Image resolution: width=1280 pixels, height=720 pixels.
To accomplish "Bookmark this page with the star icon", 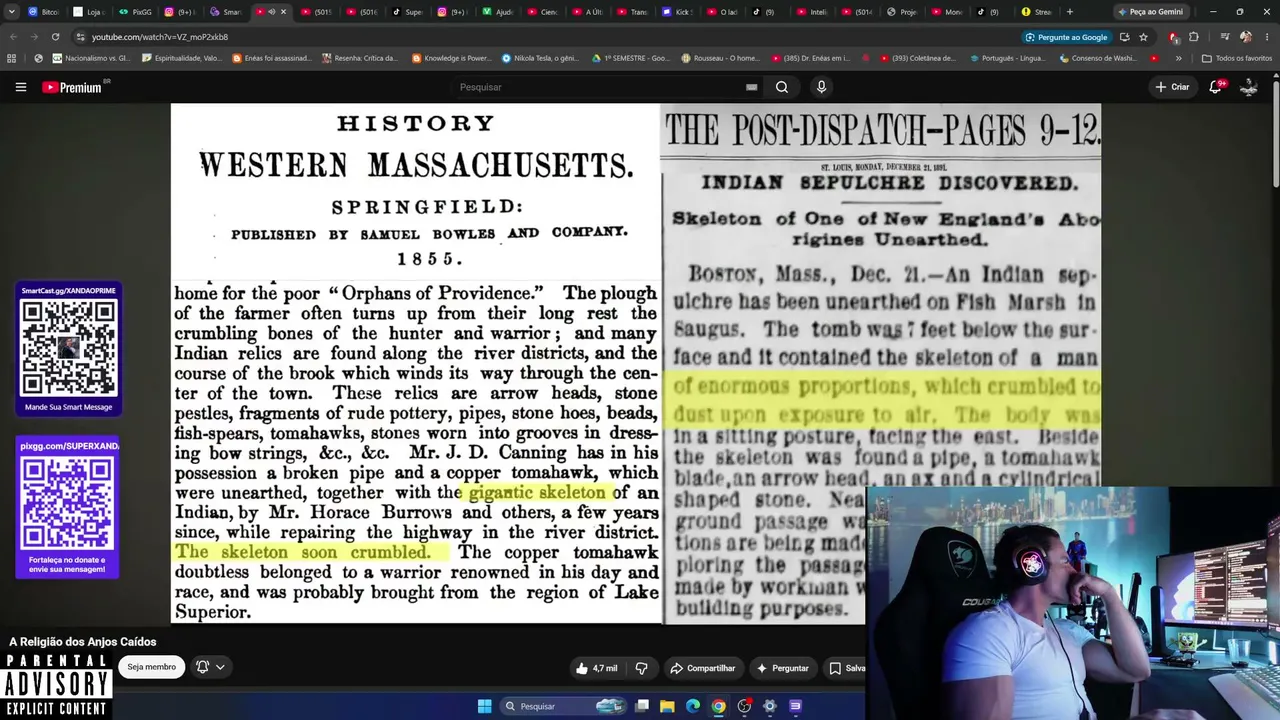I will click(1143, 37).
